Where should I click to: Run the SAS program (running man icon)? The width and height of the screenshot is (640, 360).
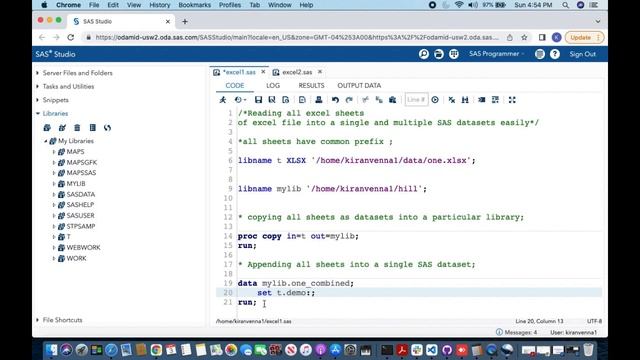point(223,100)
